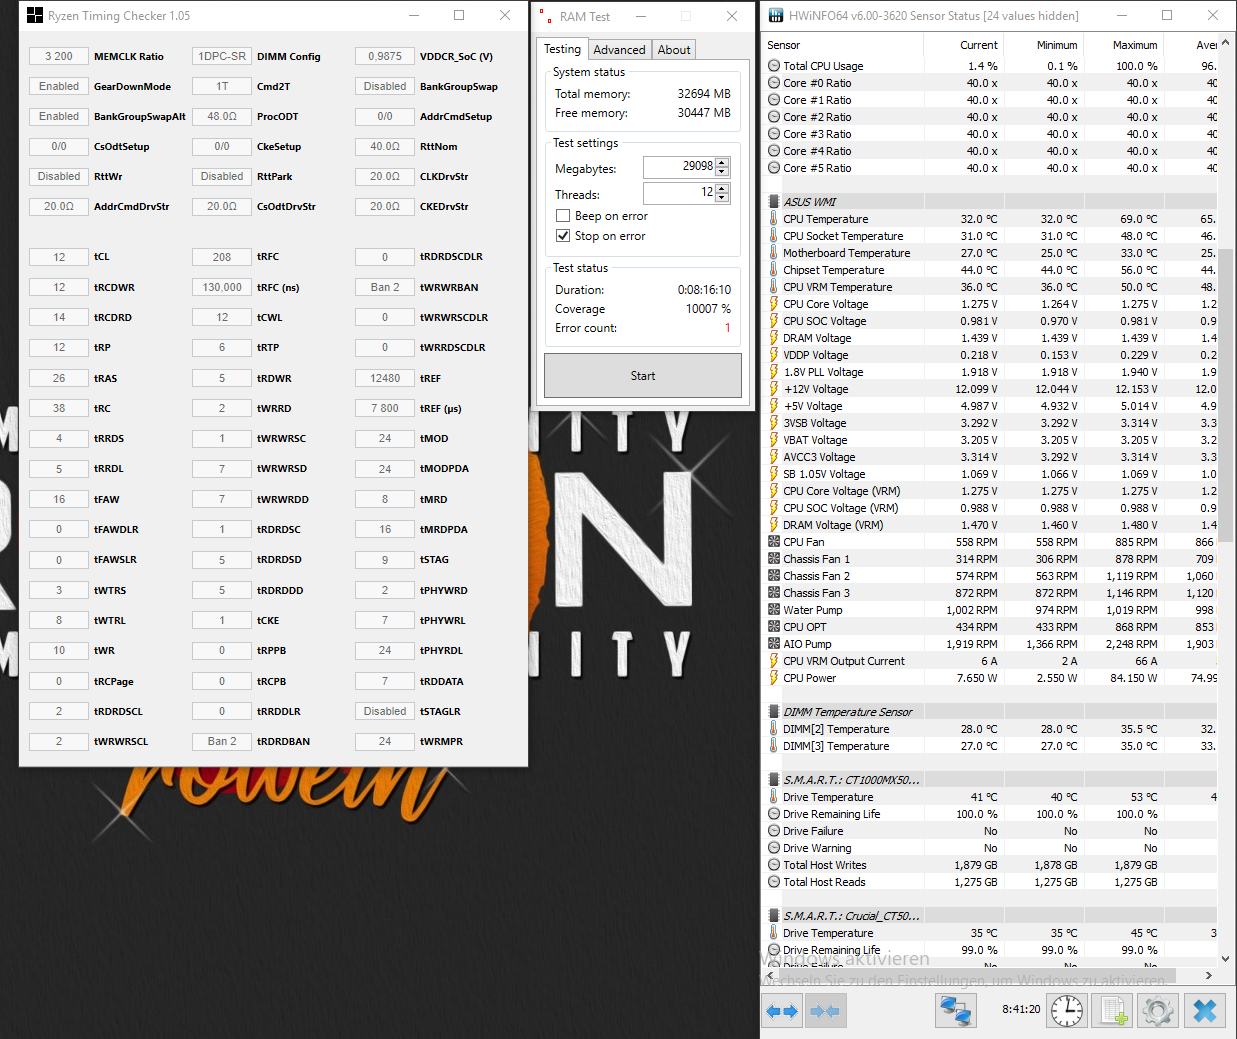Click the HWiNFO horizontal scrollbar right arrow
The image size is (1237, 1039).
(1208, 975)
